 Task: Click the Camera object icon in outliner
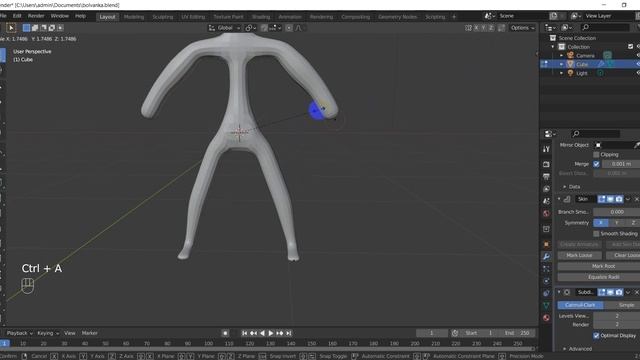570,56
